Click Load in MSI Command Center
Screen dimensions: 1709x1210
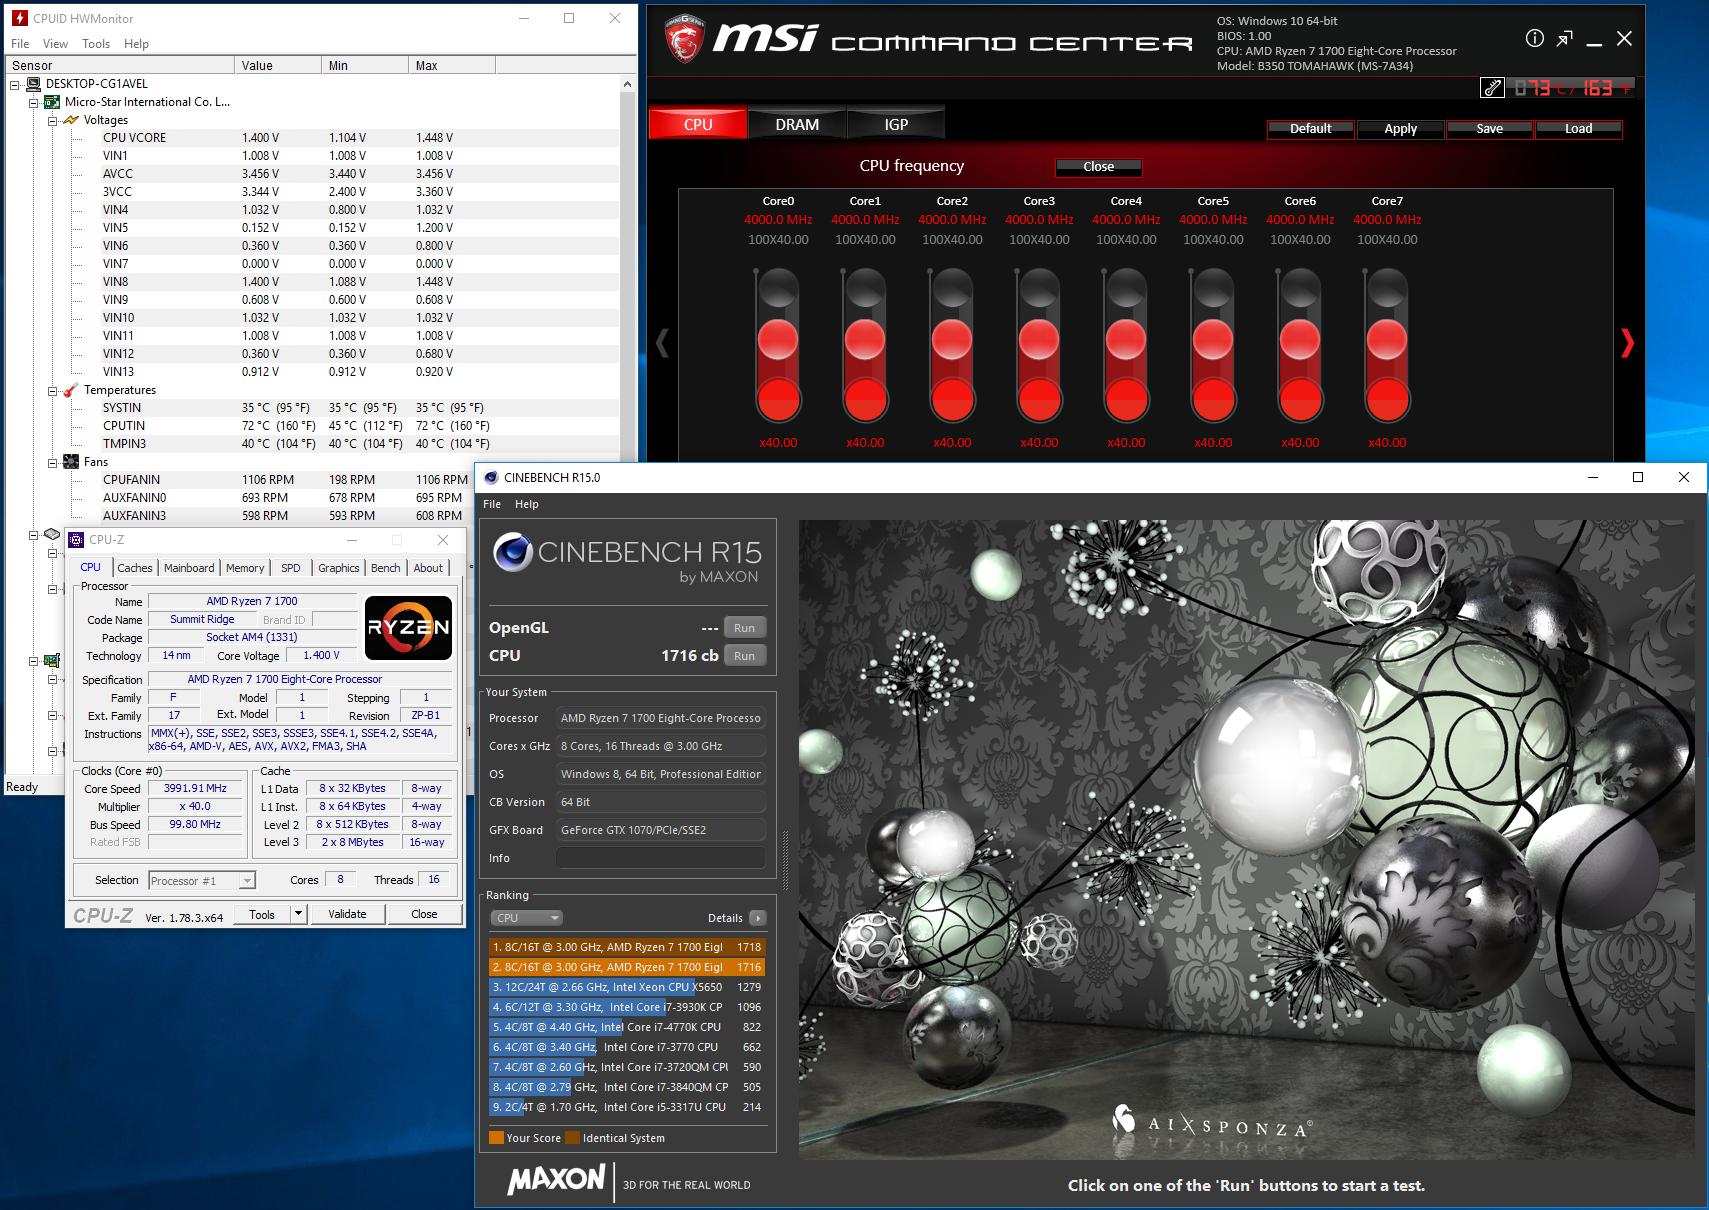point(1578,129)
